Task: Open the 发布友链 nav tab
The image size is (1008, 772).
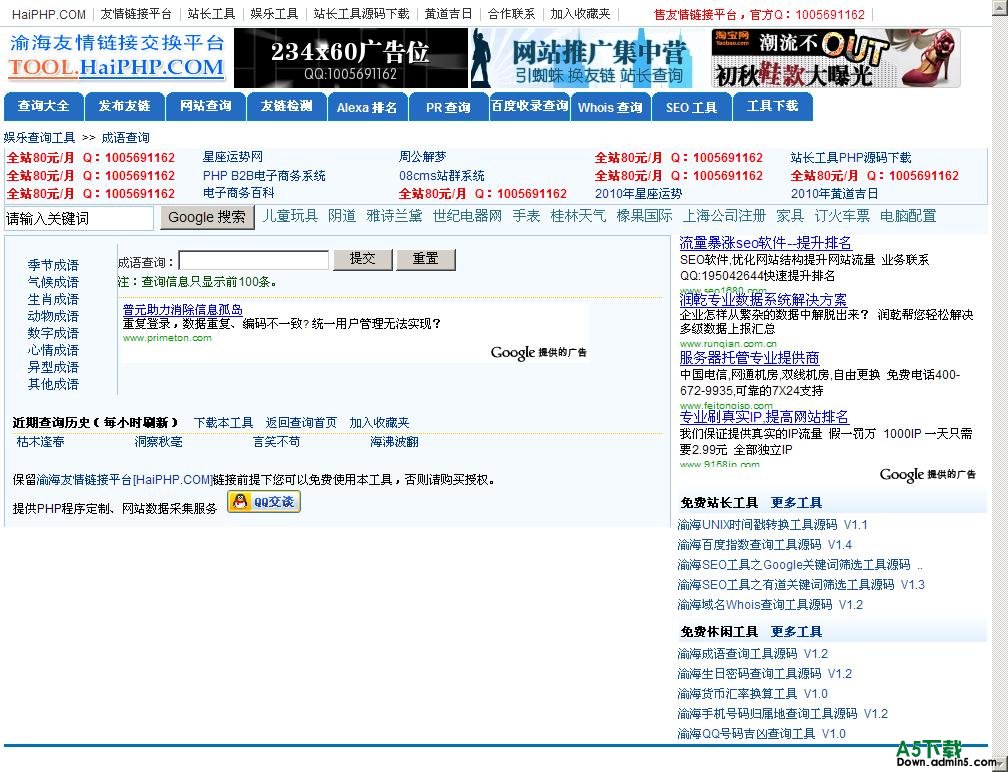Action: (x=124, y=107)
